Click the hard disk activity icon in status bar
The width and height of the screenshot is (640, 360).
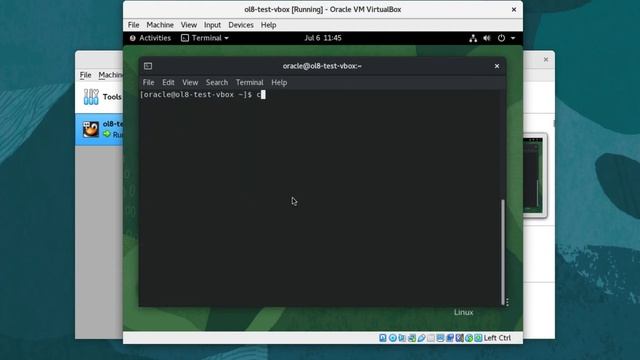pos(382,338)
